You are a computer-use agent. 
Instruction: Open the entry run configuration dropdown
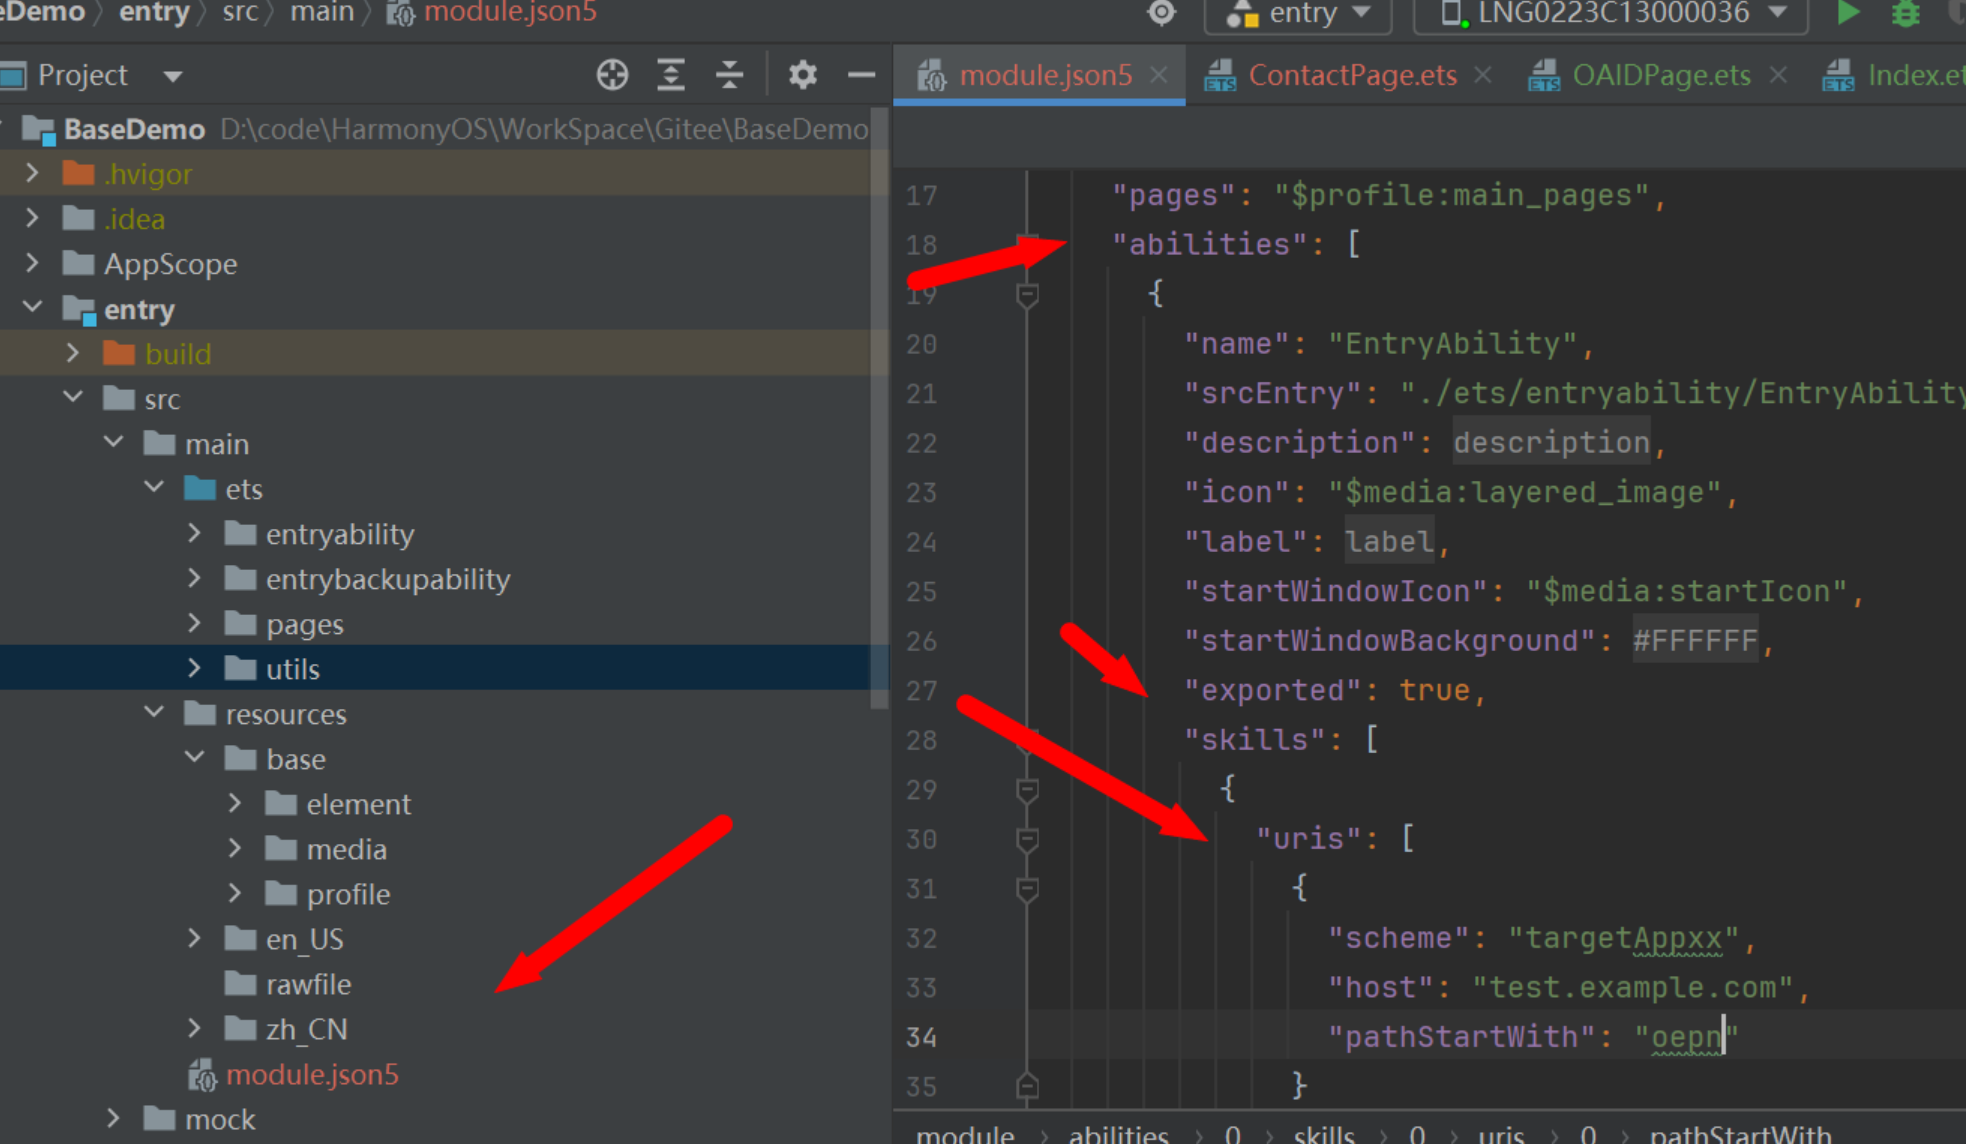(x=1300, y=13)
